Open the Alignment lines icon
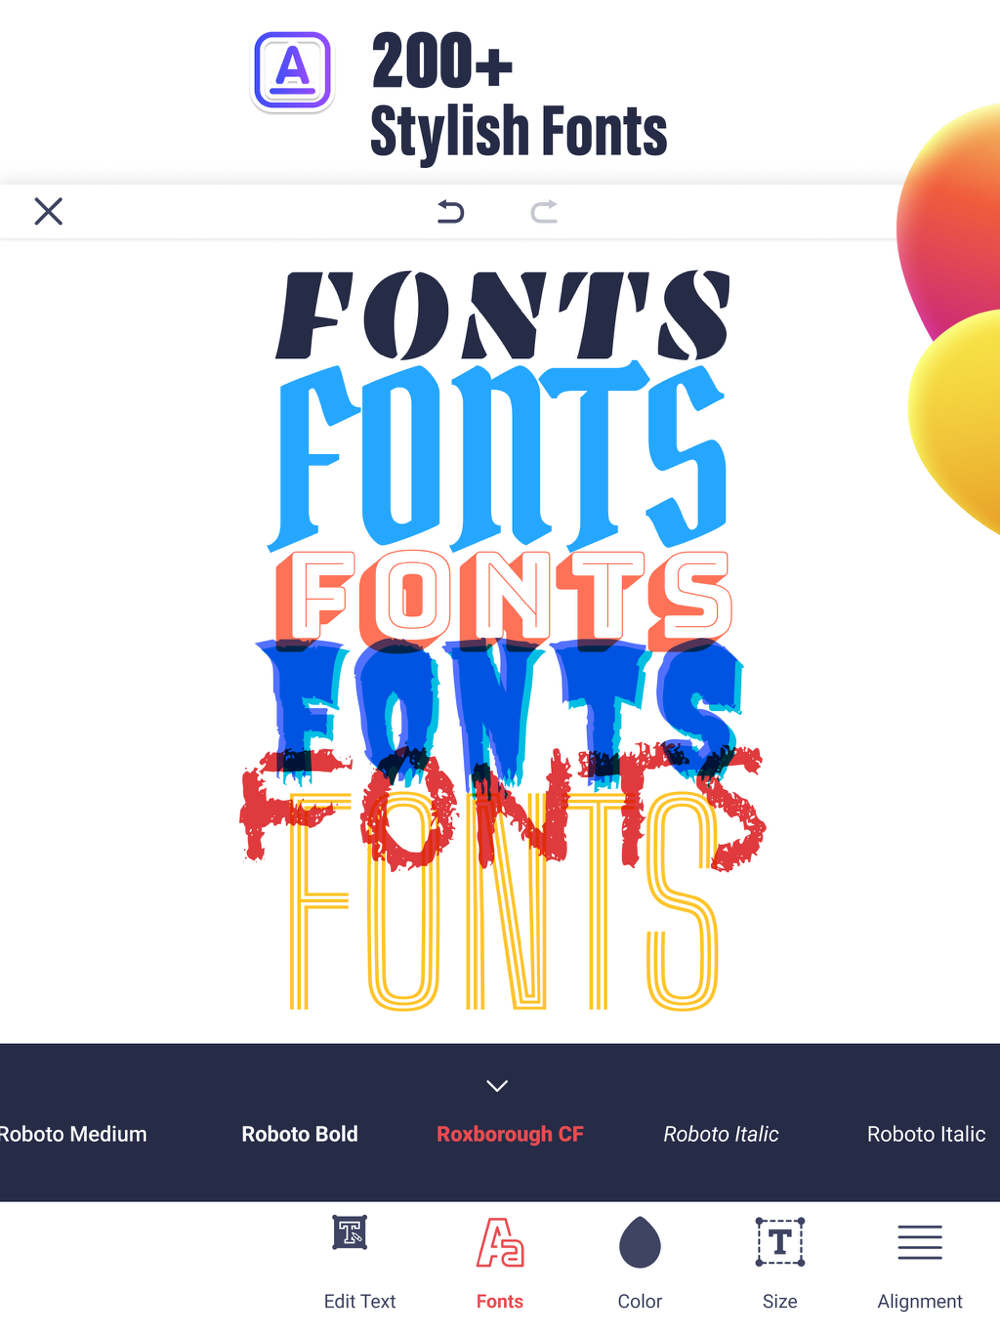This screenshot has width=1000, height=1334. [920, 1242]
